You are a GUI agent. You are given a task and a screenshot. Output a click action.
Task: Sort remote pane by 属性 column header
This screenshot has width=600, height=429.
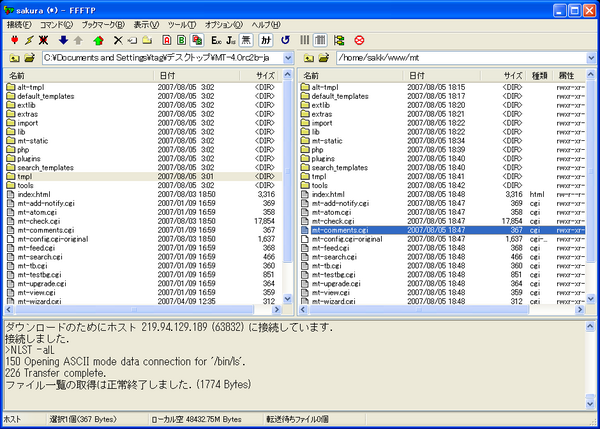coord(569,75)
